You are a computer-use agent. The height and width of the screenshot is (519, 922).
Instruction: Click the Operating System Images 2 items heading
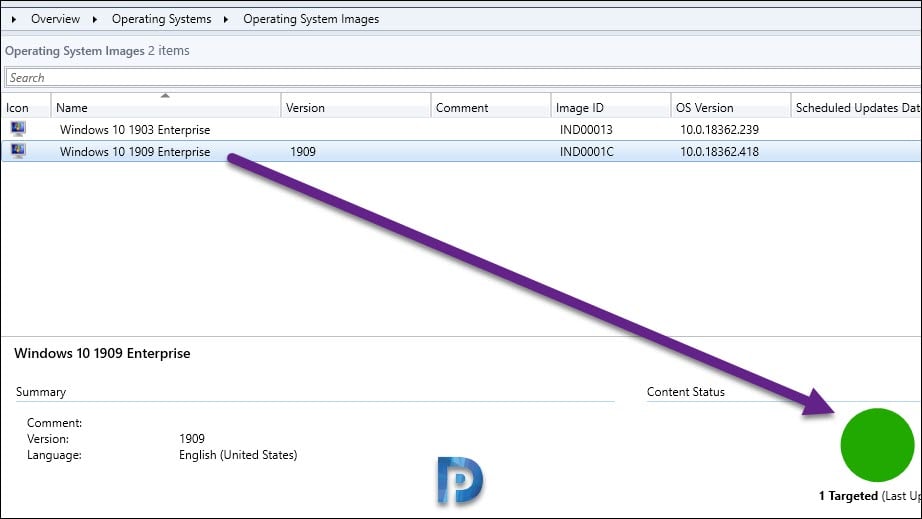97,51
